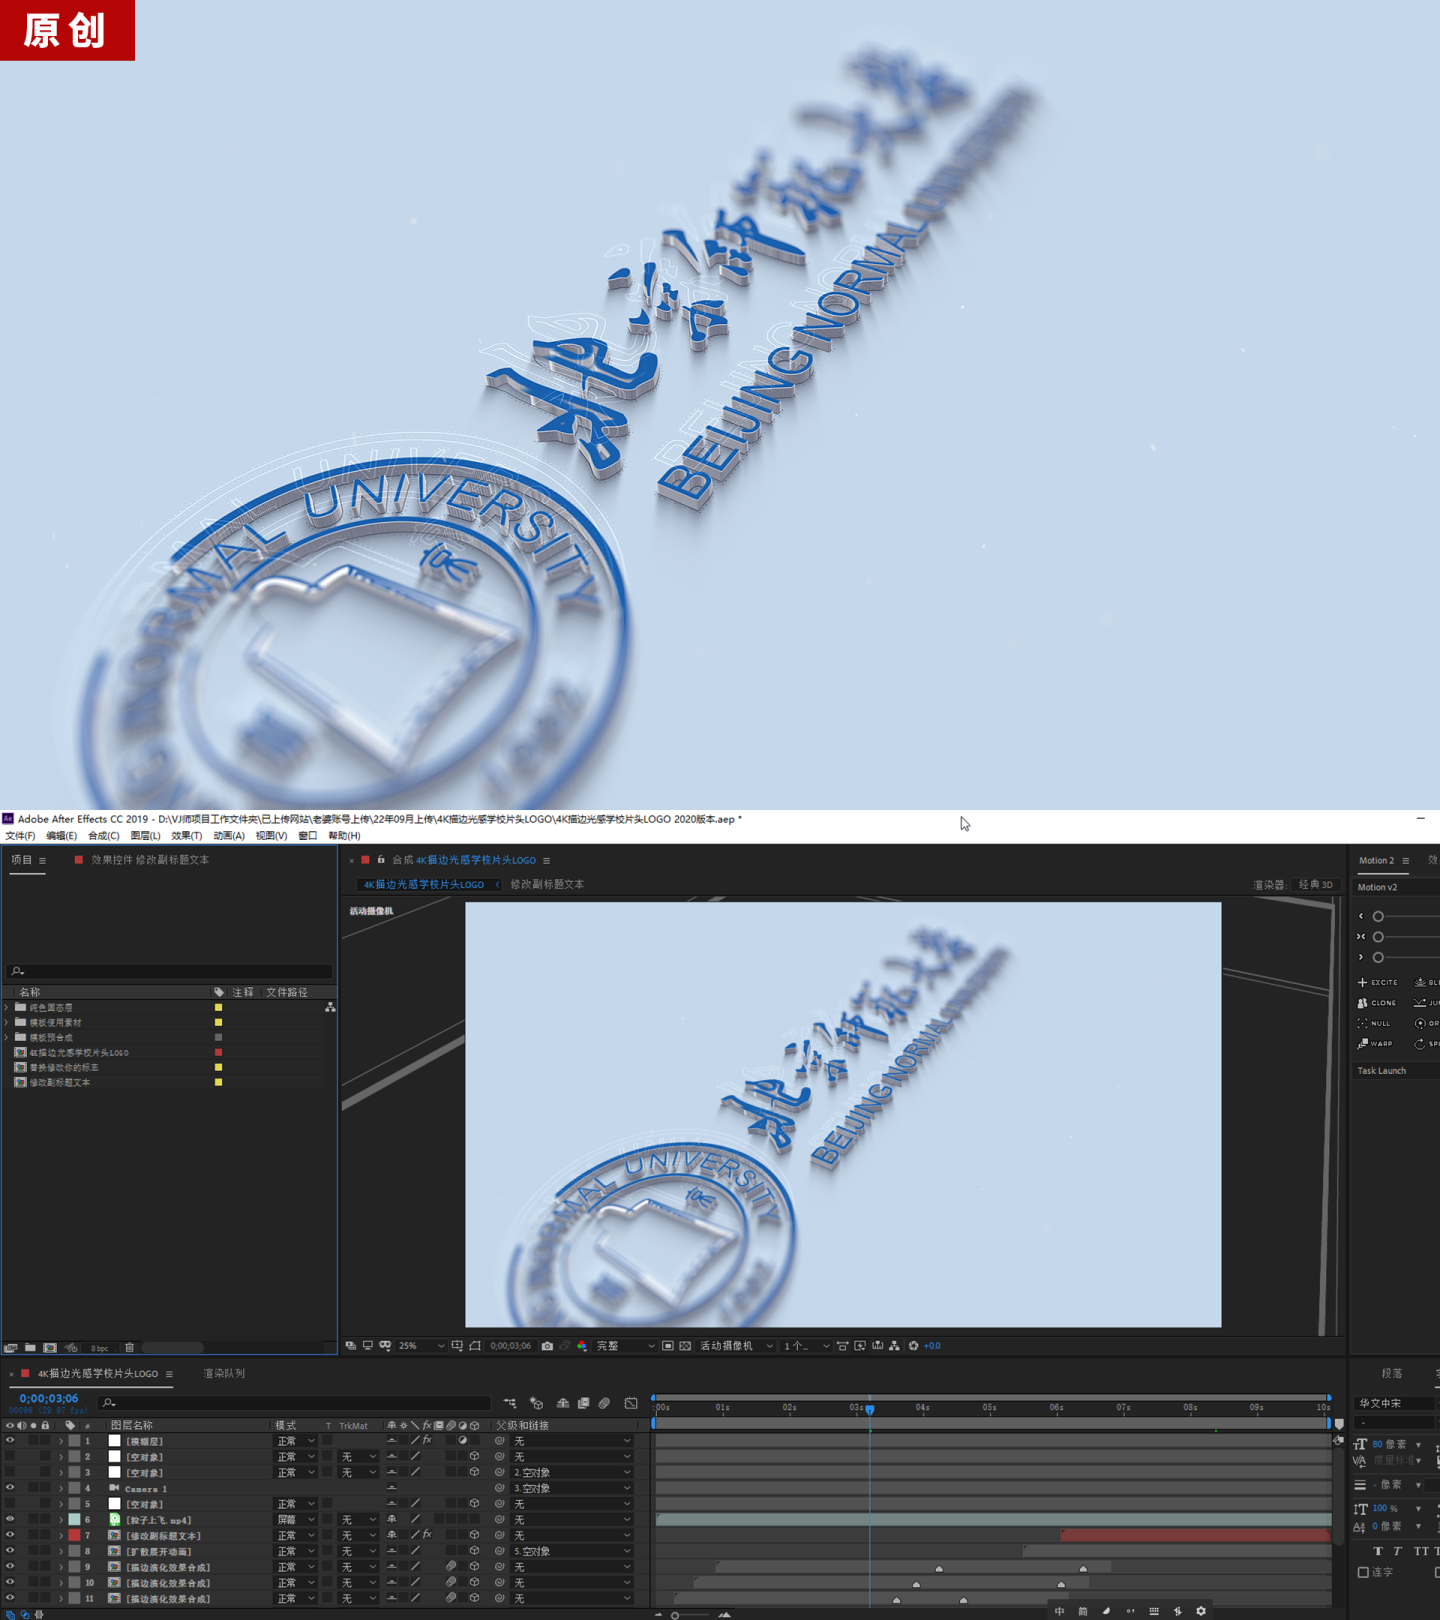Toggle fx switch on layer 7 修改副标题文本

[x=427, y=1535]
